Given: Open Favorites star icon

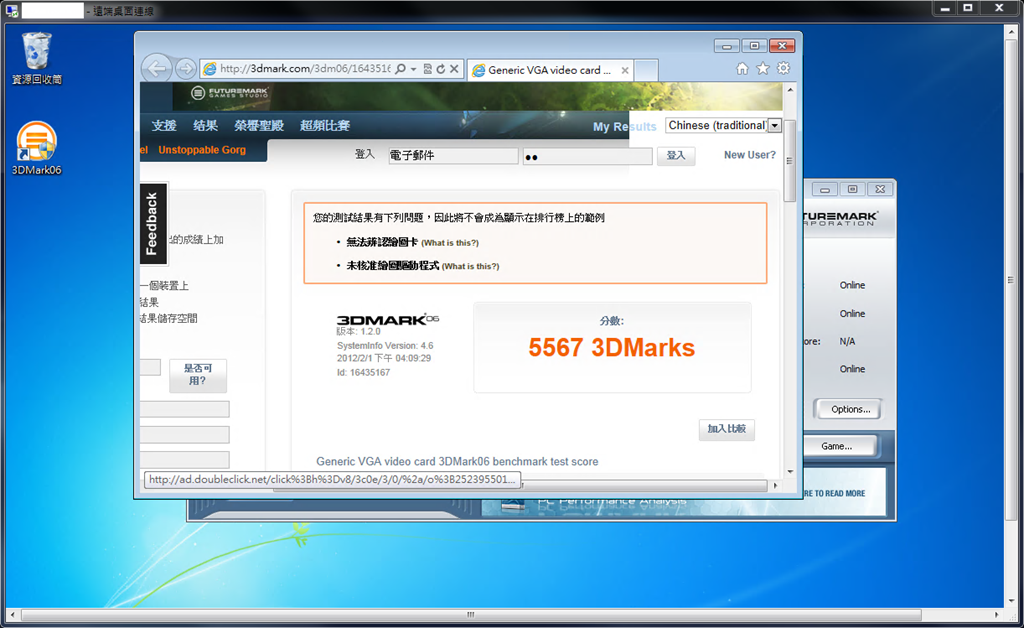Looking at the screenshot, I should (x=763, y=69).
